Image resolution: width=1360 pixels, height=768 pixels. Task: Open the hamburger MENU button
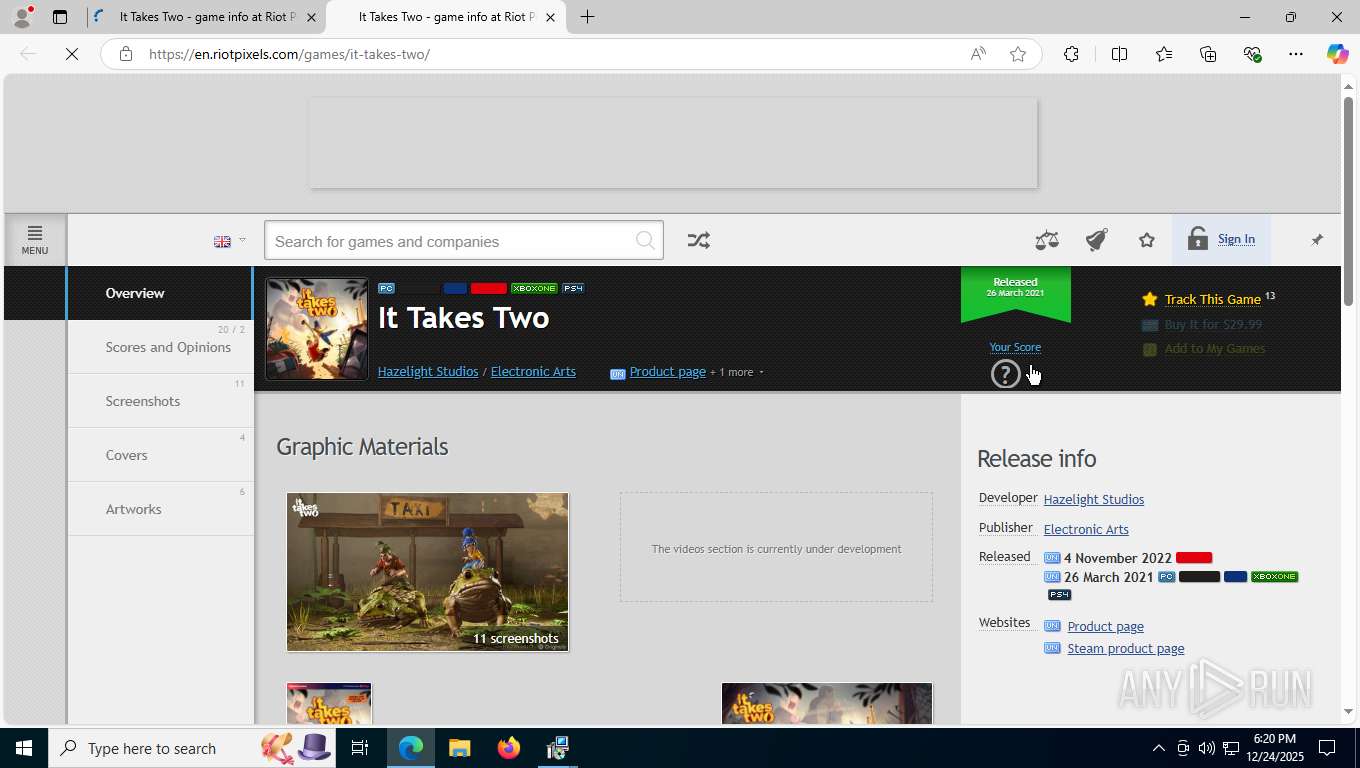coord(35,240)
